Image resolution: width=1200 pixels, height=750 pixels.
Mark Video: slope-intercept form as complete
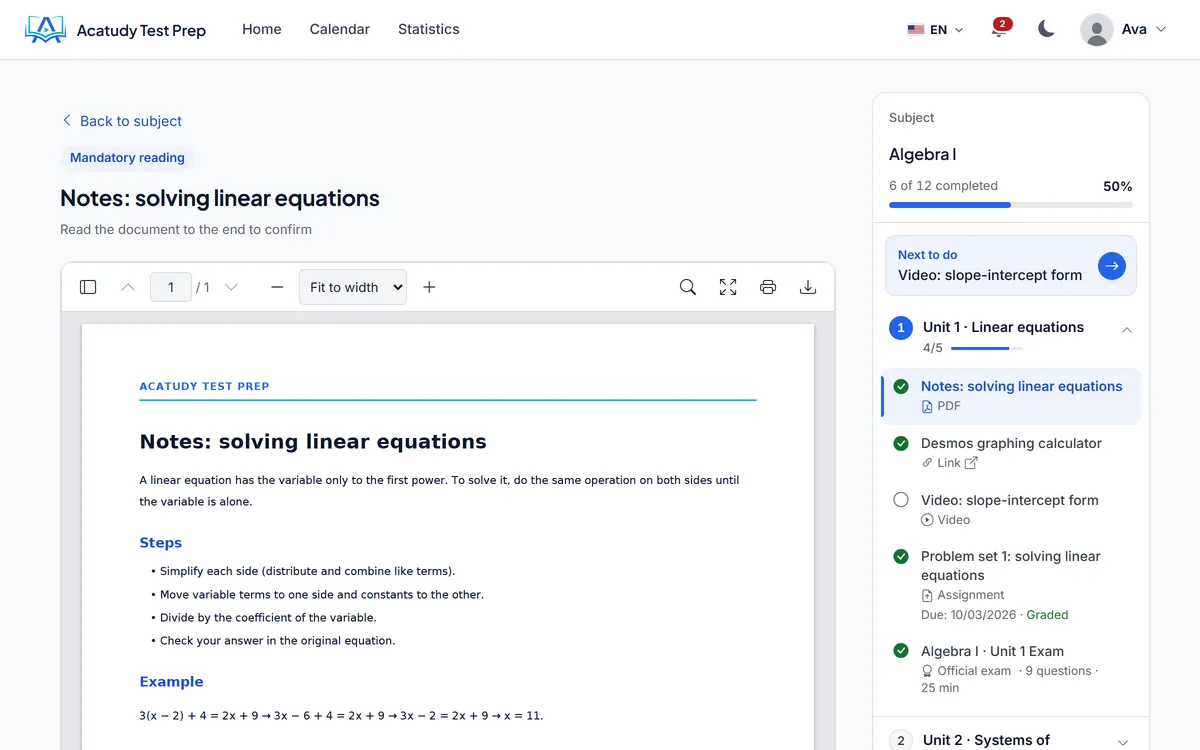[901, 500]
